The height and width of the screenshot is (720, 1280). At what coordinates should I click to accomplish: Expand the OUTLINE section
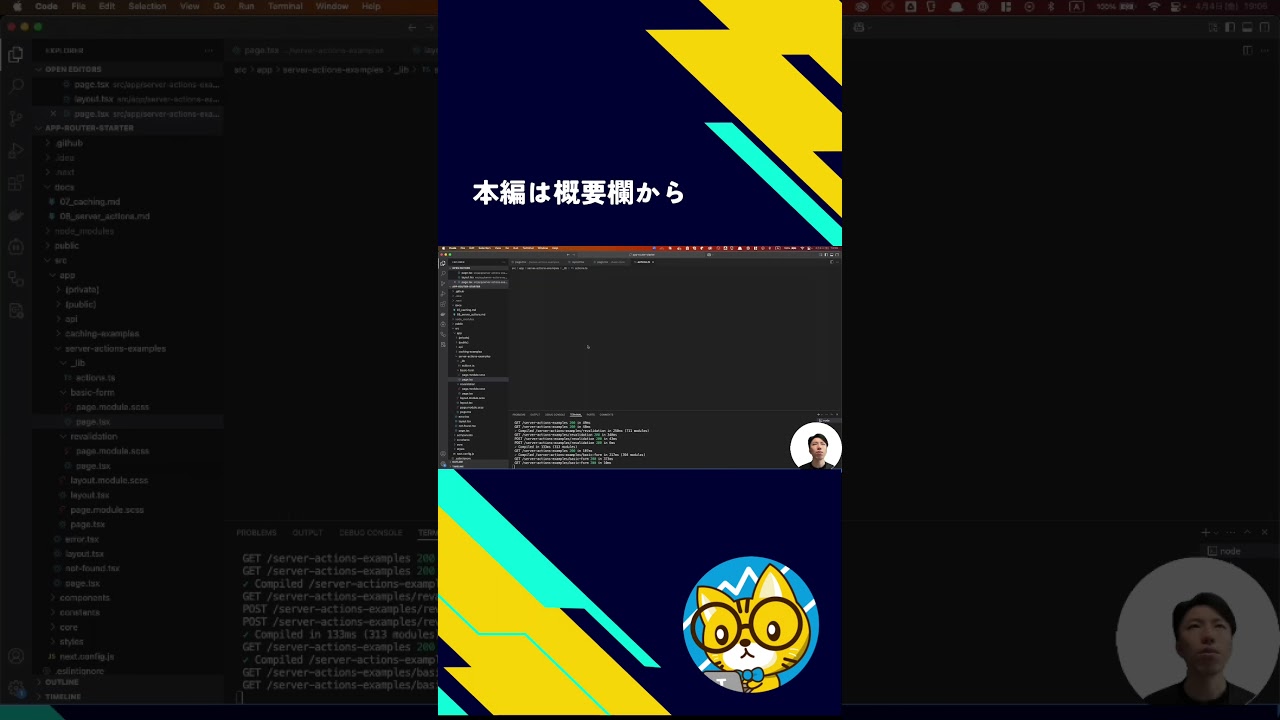tap(128, 682)
